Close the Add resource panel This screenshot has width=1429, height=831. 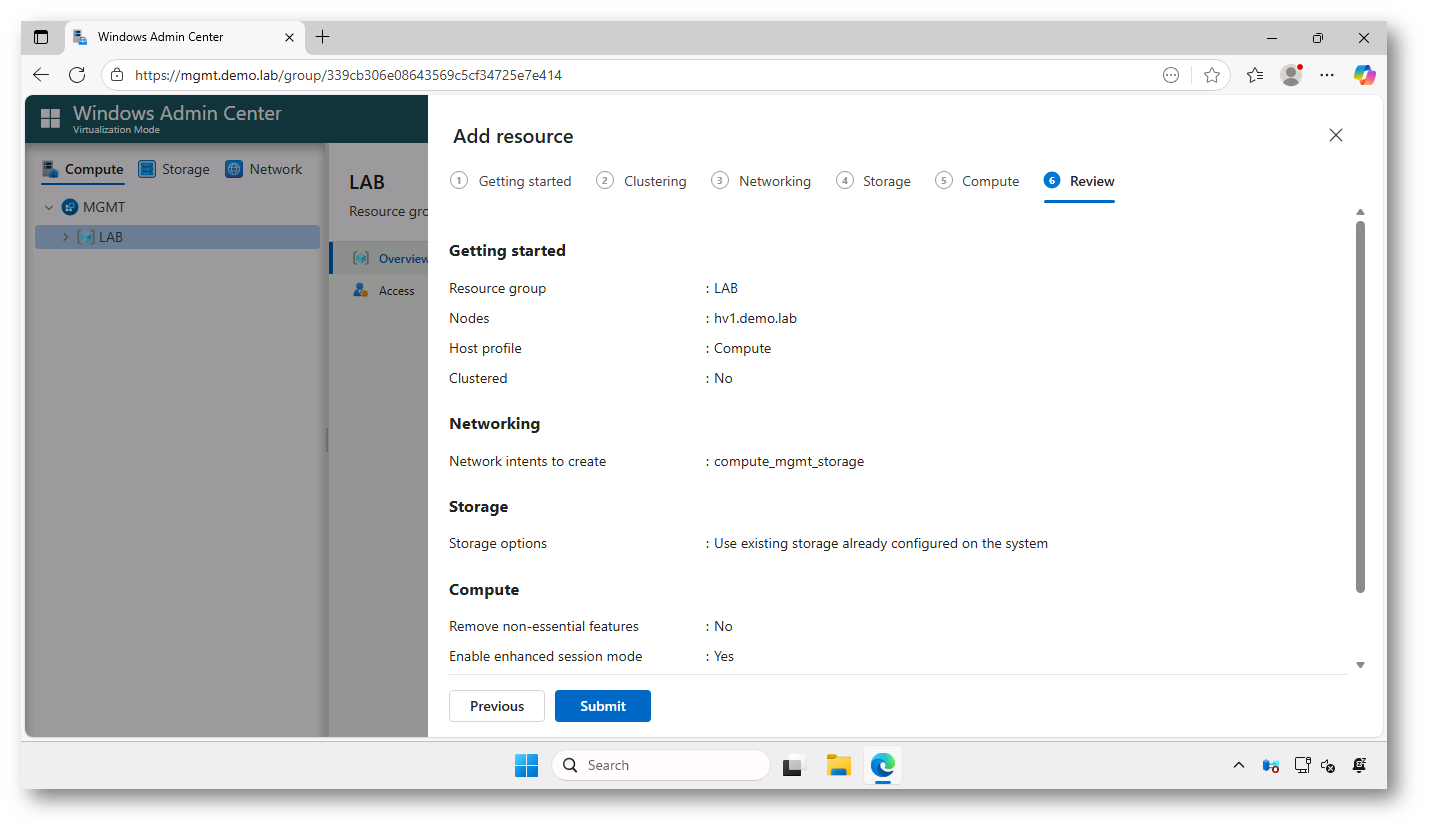click(1335, 135)
